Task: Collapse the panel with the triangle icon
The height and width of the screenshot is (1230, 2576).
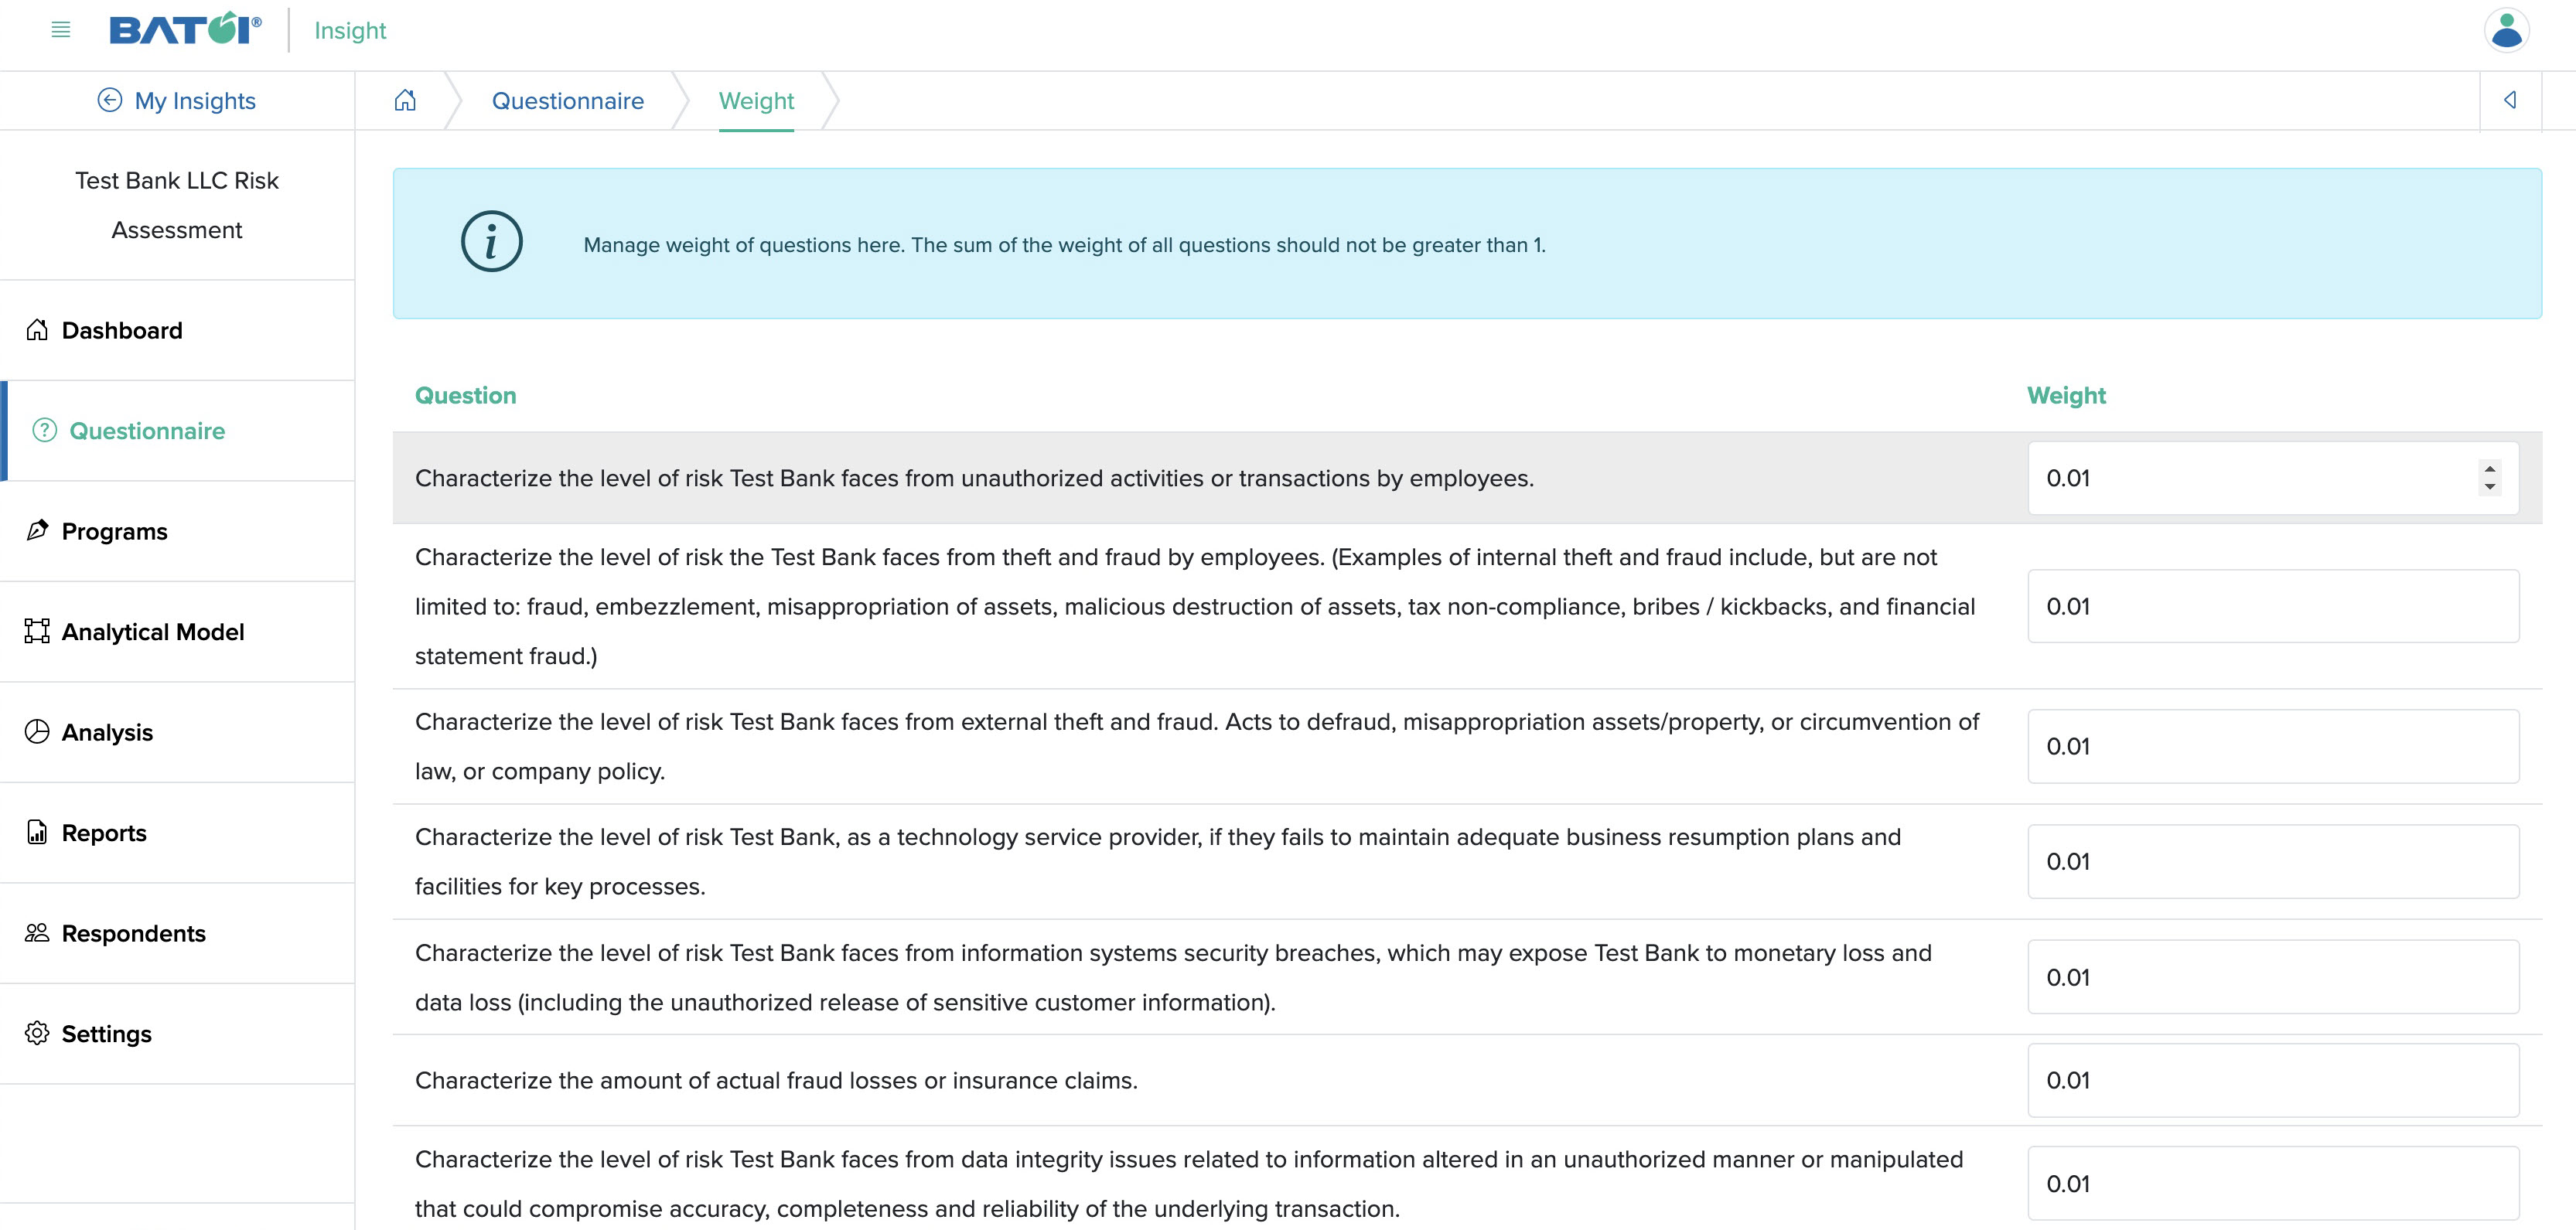Action: pyautogui.click(x=2510, y=100)
